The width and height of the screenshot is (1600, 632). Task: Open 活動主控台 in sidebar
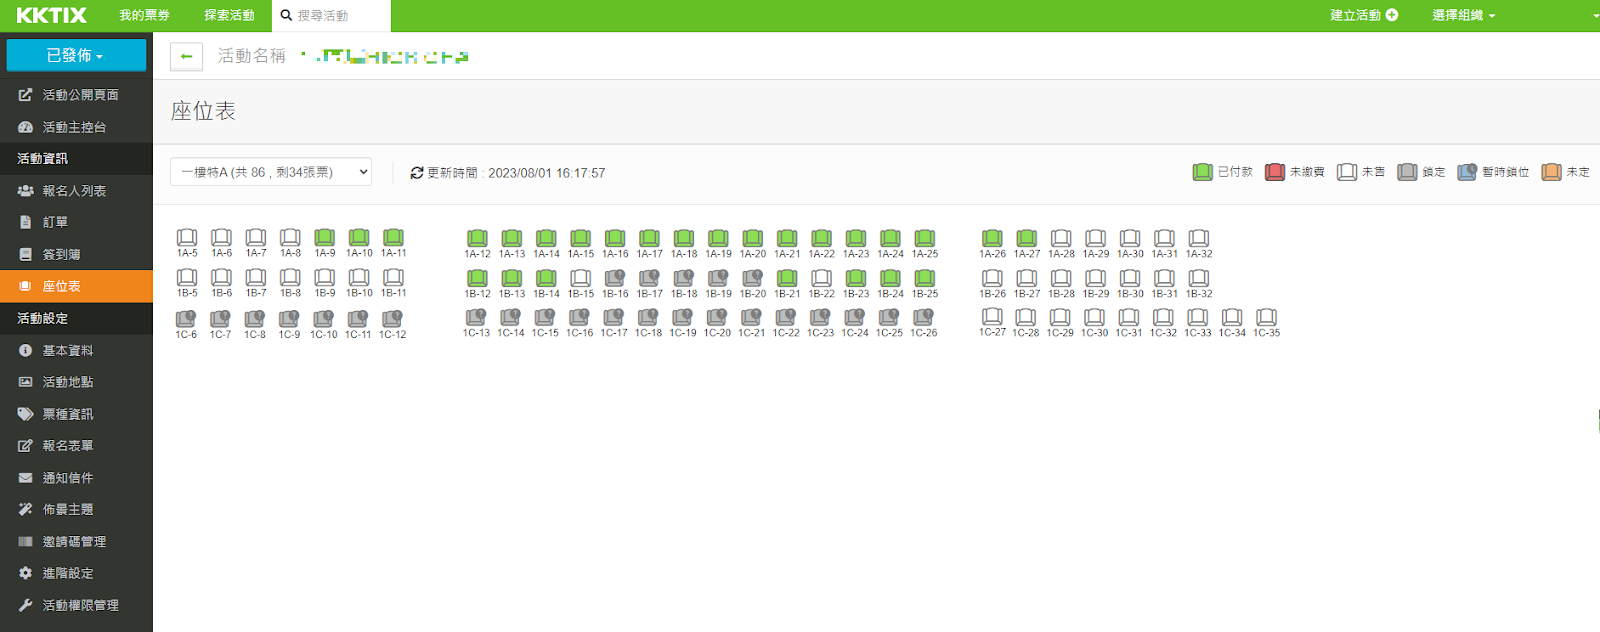pyautogui.click(x=76, y=127)
